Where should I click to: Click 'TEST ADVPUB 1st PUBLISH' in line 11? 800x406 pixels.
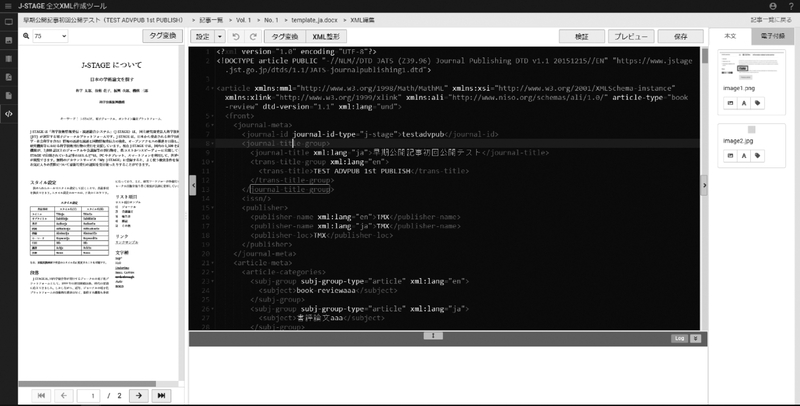(362, 171)
